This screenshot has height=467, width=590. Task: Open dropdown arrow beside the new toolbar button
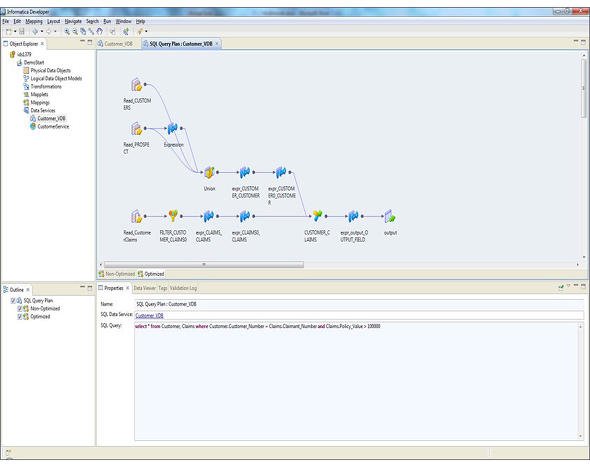click(x=15, y=32)
